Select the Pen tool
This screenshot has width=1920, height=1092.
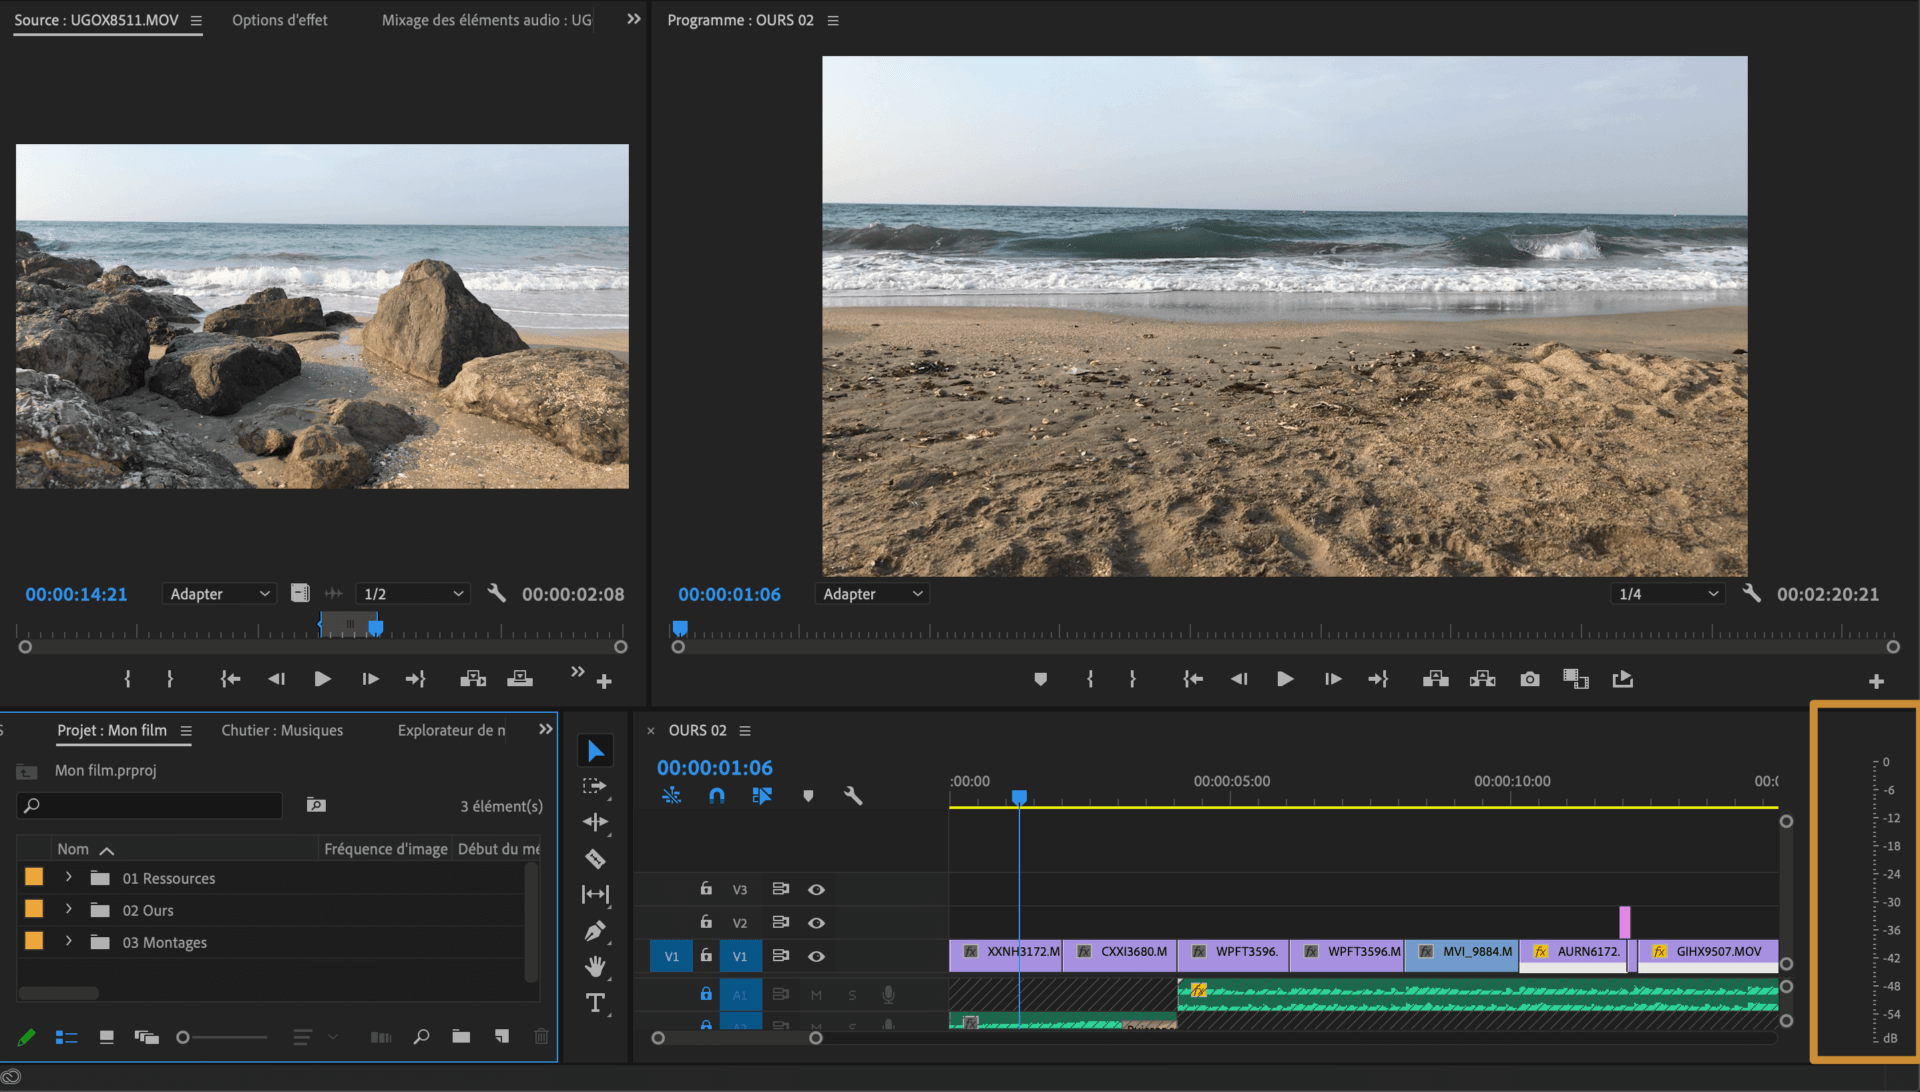coord(595,931)
